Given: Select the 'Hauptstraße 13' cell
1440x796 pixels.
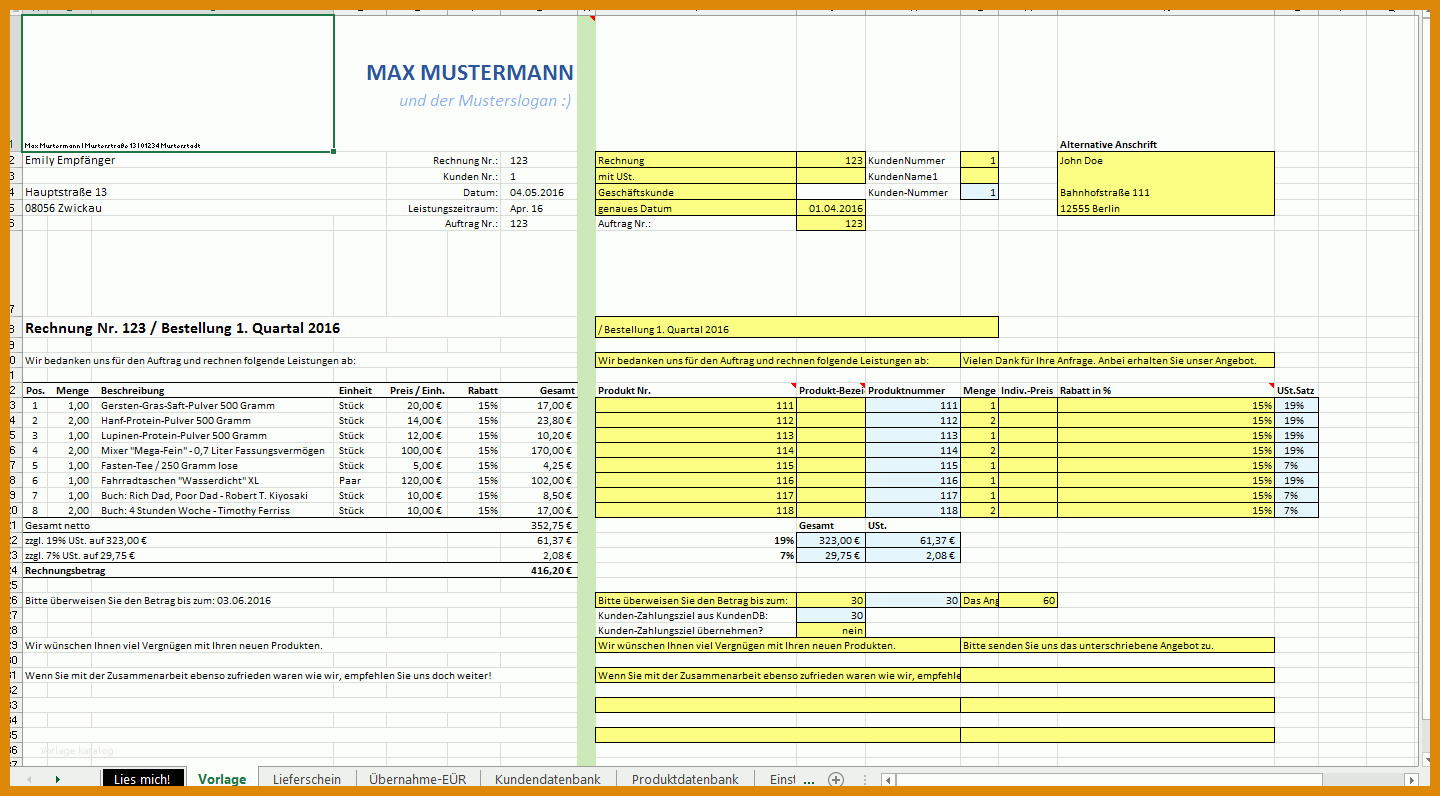Looking at the screenshot, I should coord(66,192).
